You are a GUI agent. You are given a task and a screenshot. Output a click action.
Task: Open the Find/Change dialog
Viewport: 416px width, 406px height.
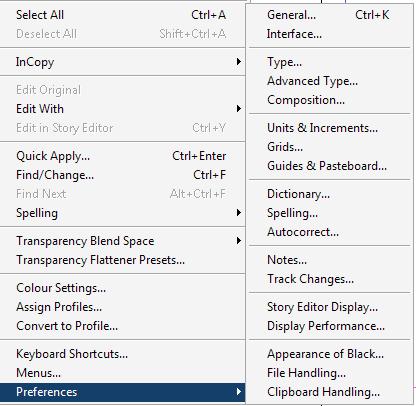[122, 175]
